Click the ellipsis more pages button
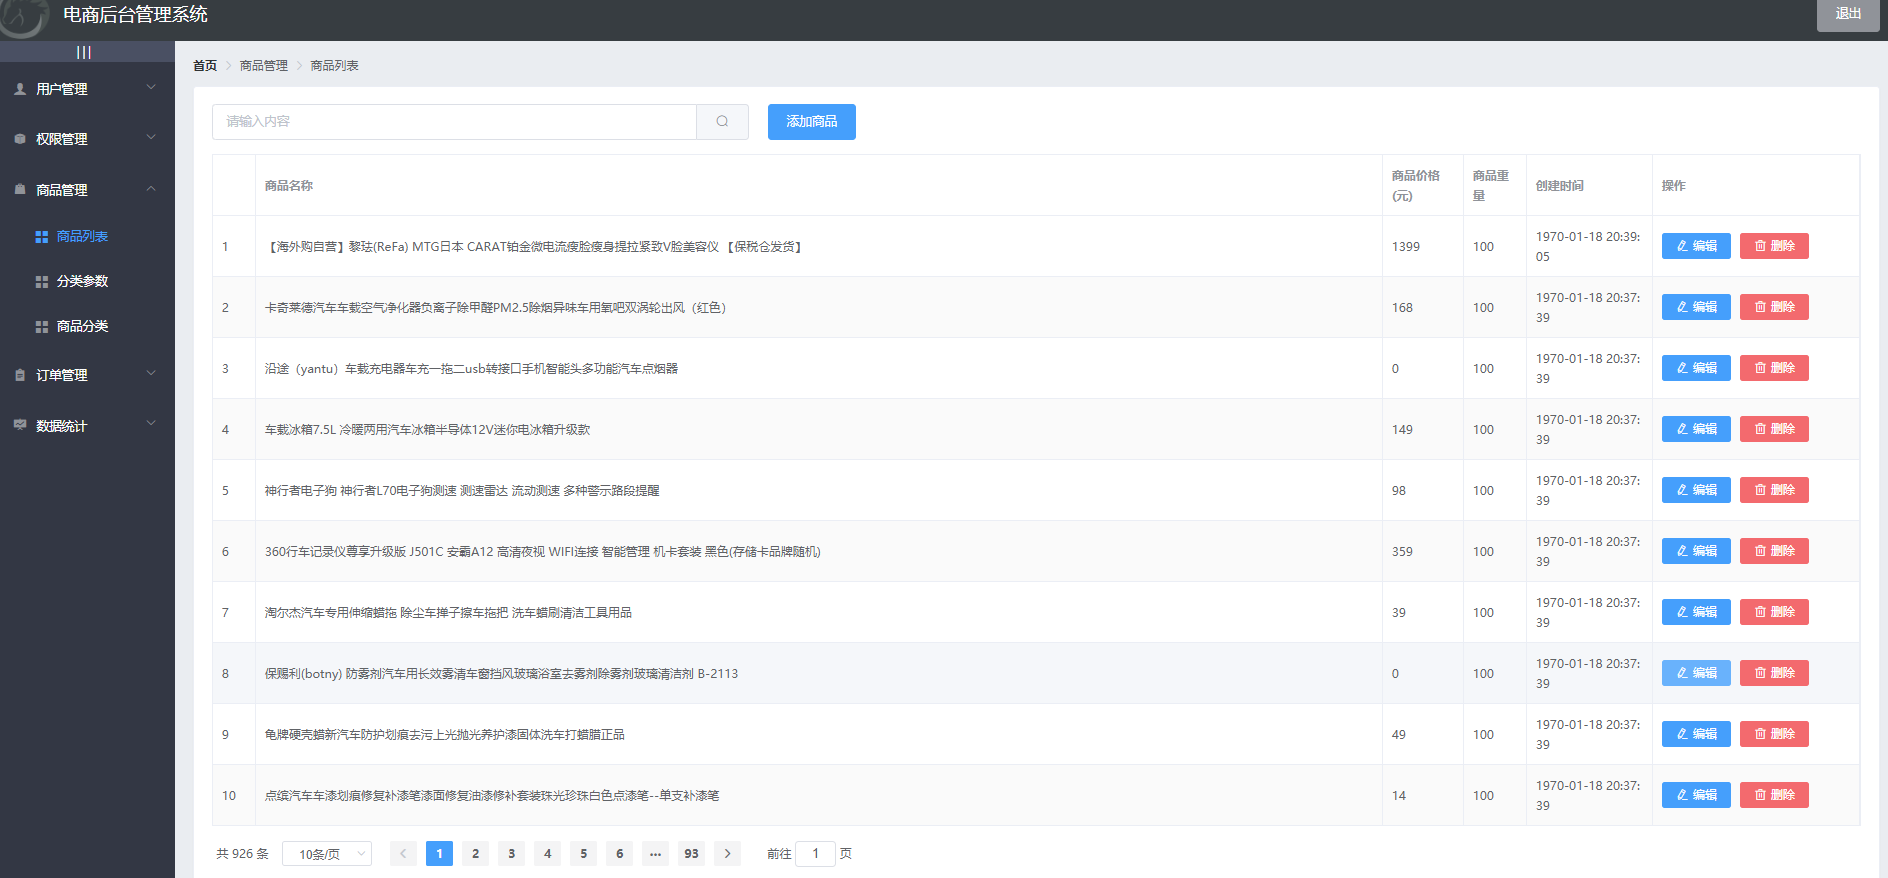Image resolution: width=1888 pixels, height=878 pixels. coord(655,853)
